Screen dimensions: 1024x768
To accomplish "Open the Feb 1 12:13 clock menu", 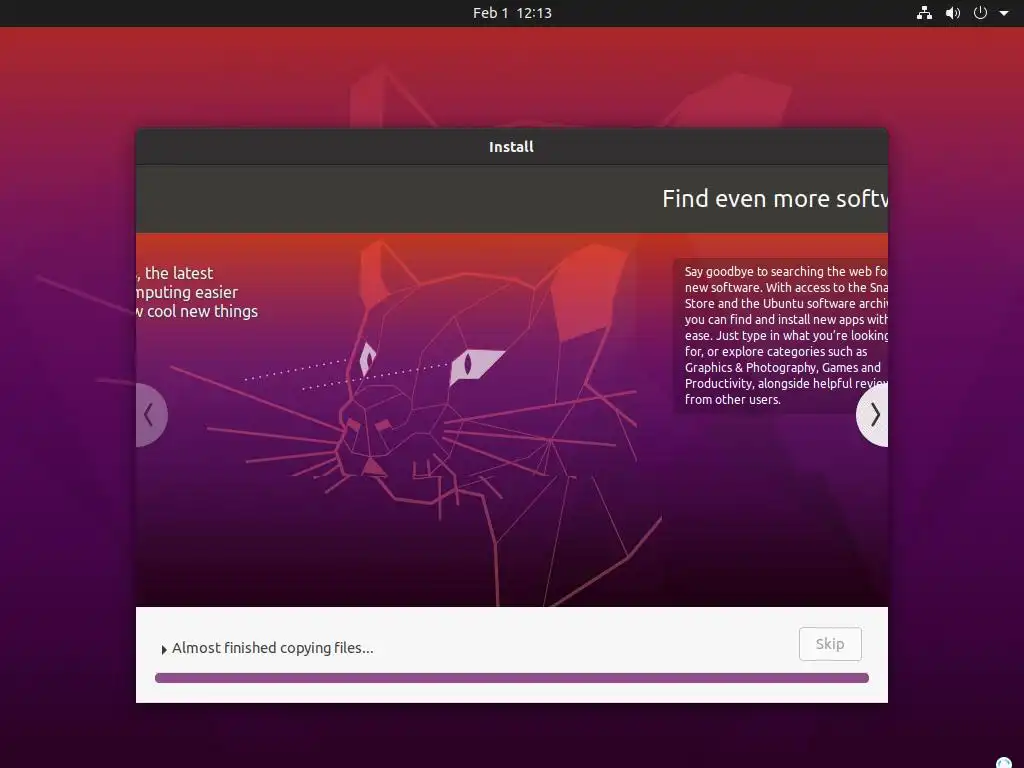I will [512, 13].
